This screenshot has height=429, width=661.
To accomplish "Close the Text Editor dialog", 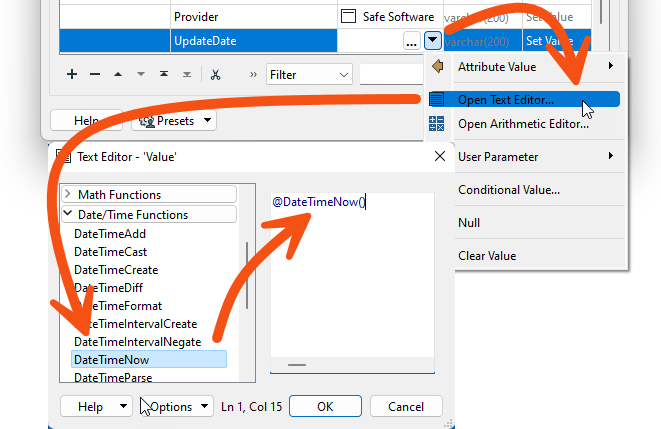I will pyautogui.click(x=440, y=156).
